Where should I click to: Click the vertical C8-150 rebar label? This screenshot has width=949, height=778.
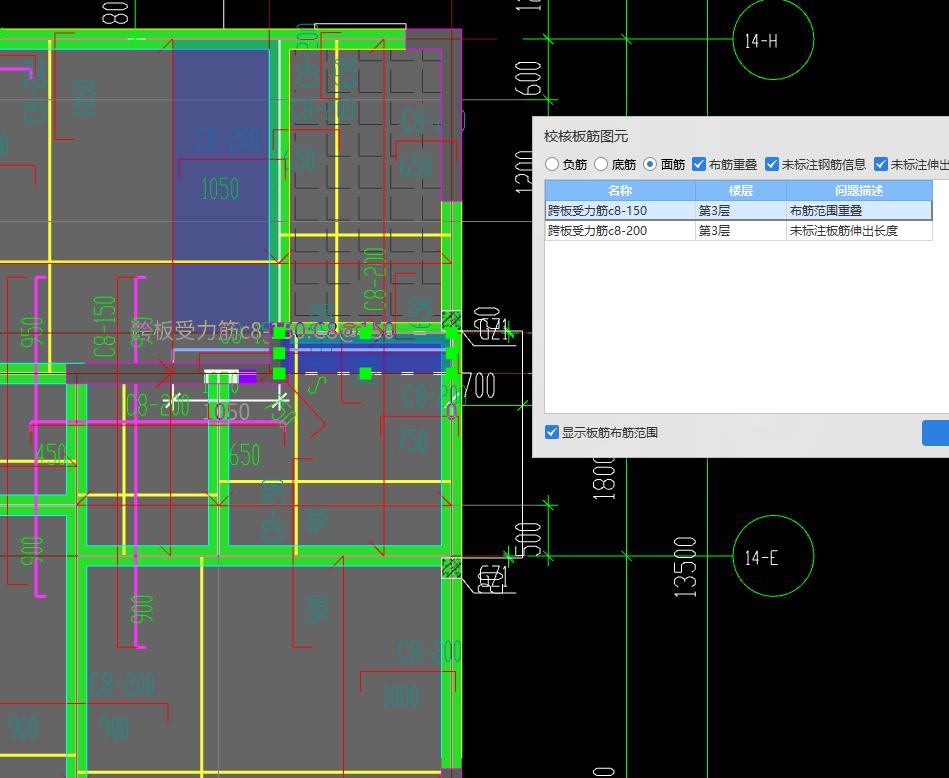coord(104,326)
